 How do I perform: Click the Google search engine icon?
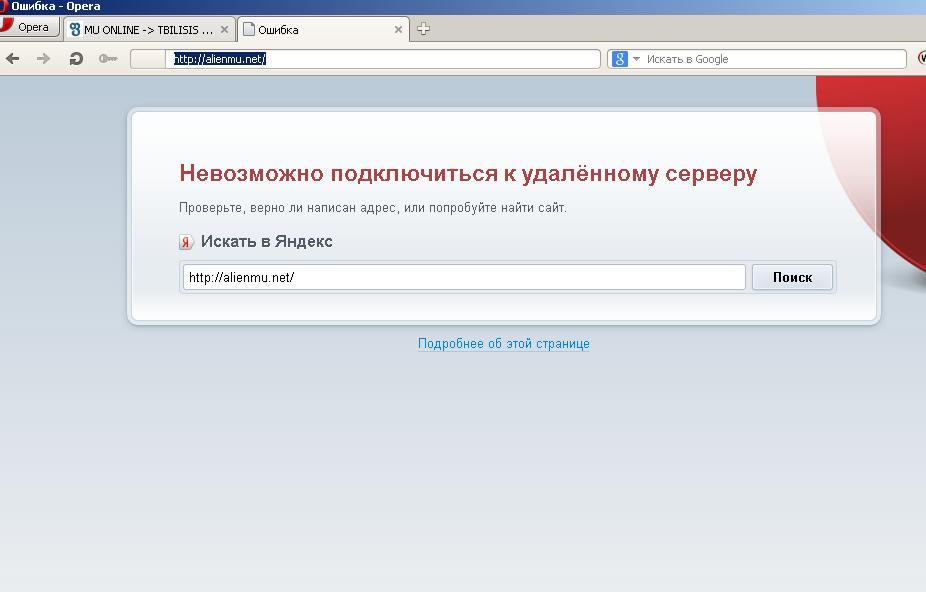click(x=619, y=59)
